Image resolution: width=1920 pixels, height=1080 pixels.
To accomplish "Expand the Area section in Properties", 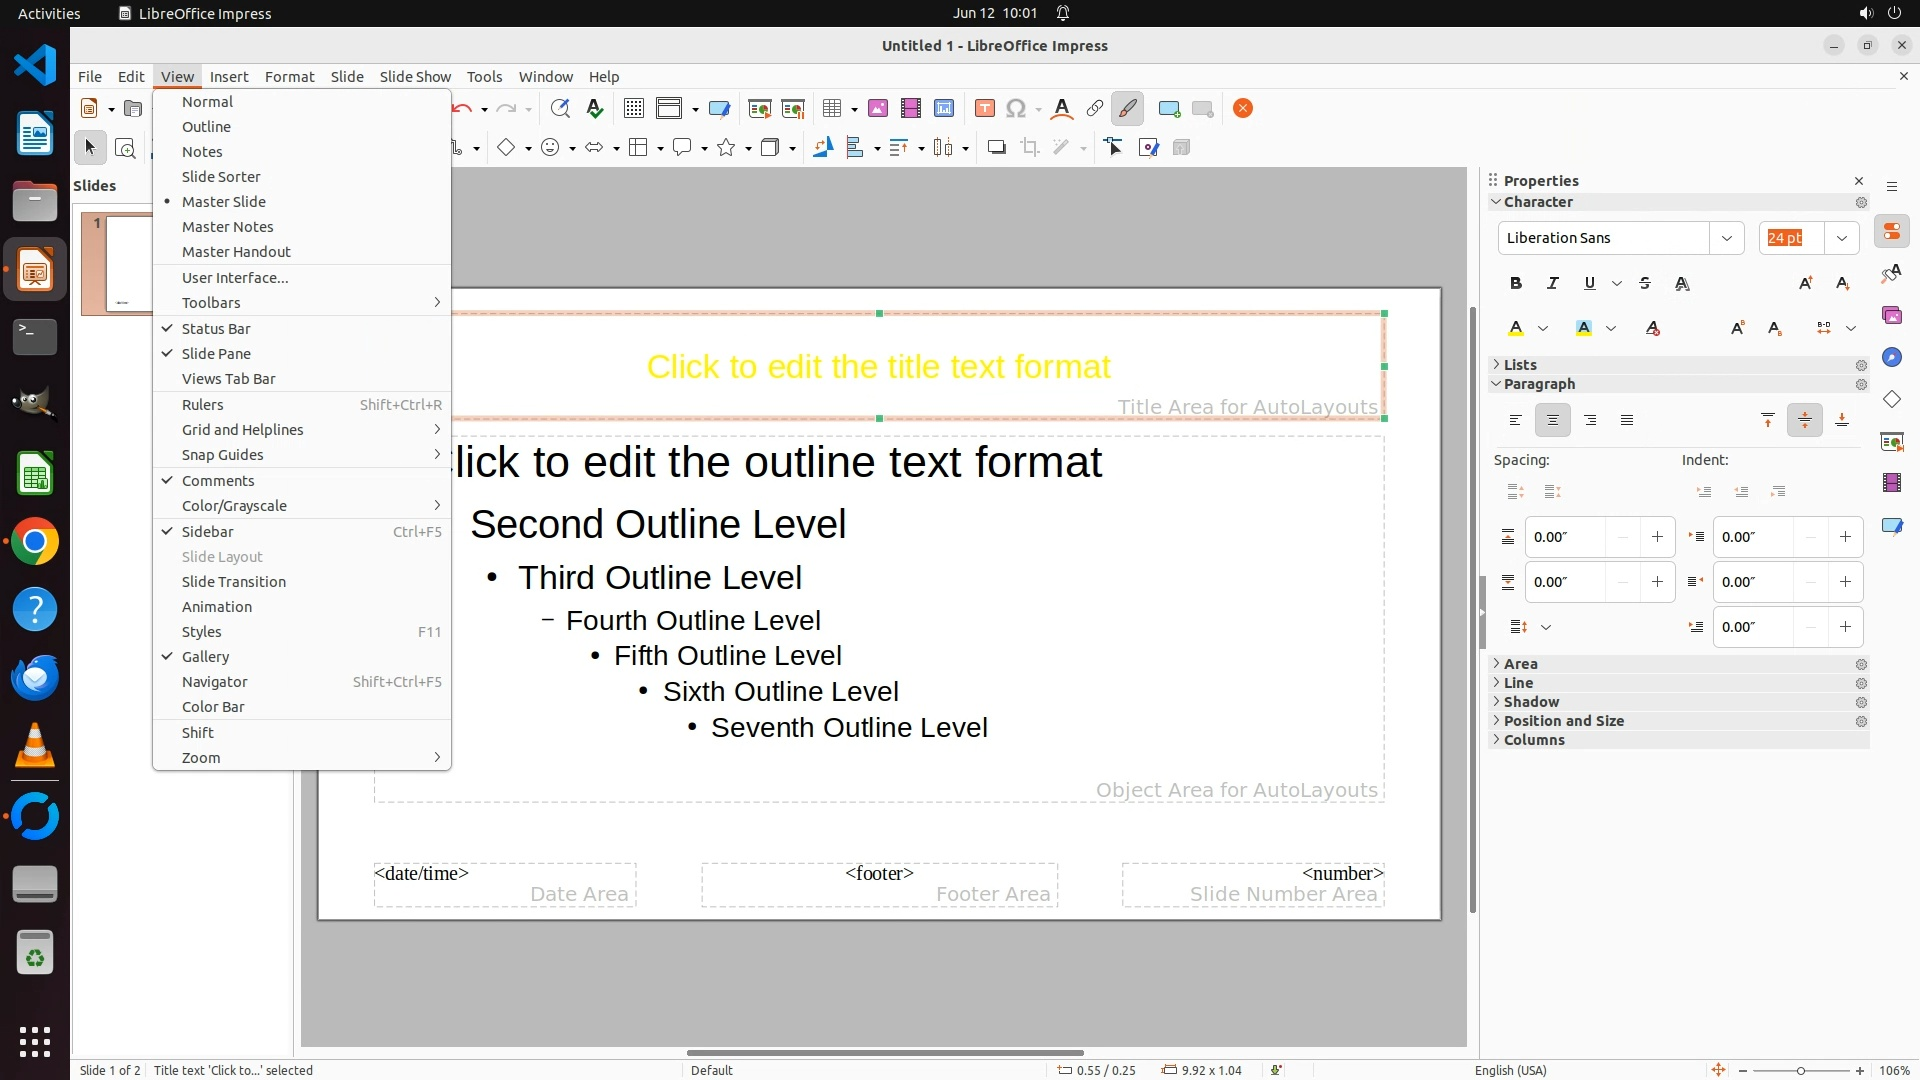I will pos(1520,664).
